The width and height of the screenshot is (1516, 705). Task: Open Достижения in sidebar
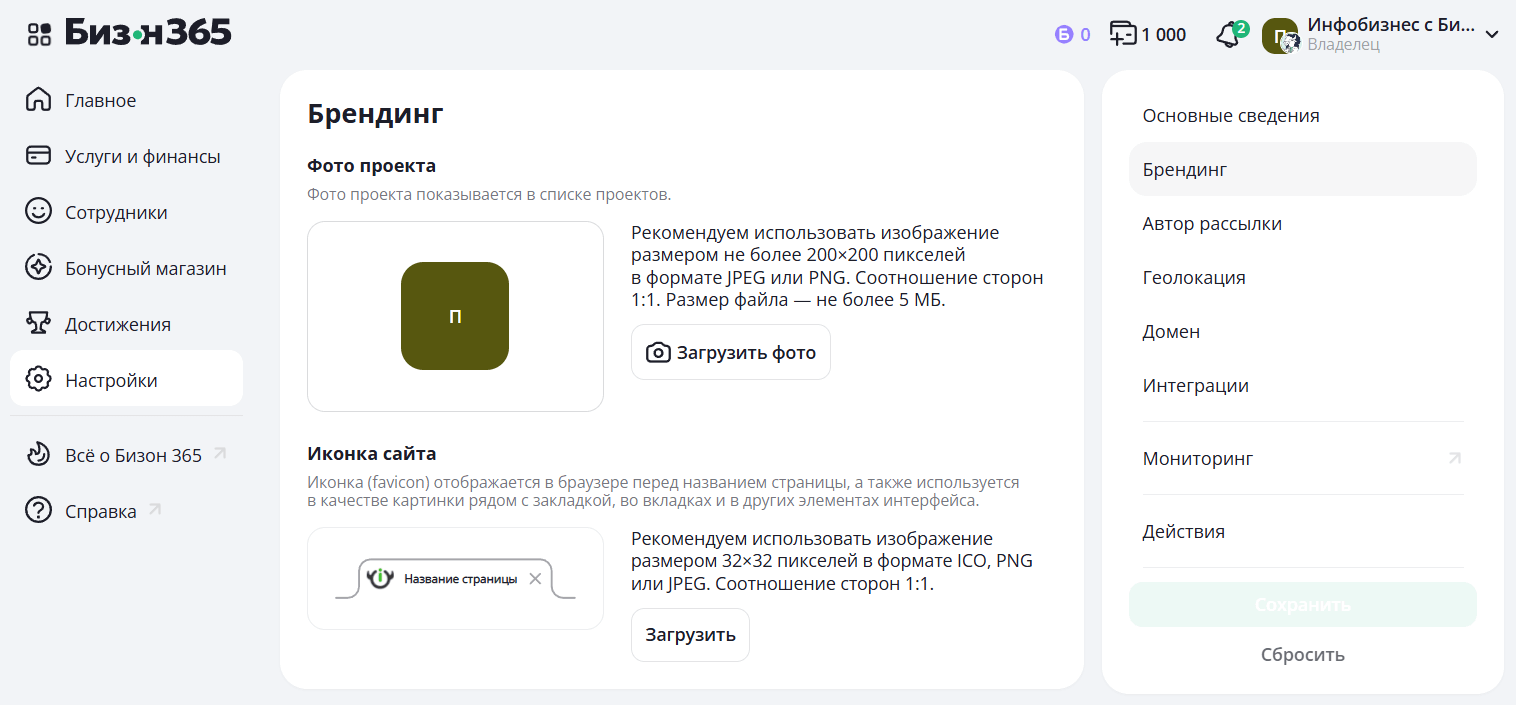pos(117,325)
